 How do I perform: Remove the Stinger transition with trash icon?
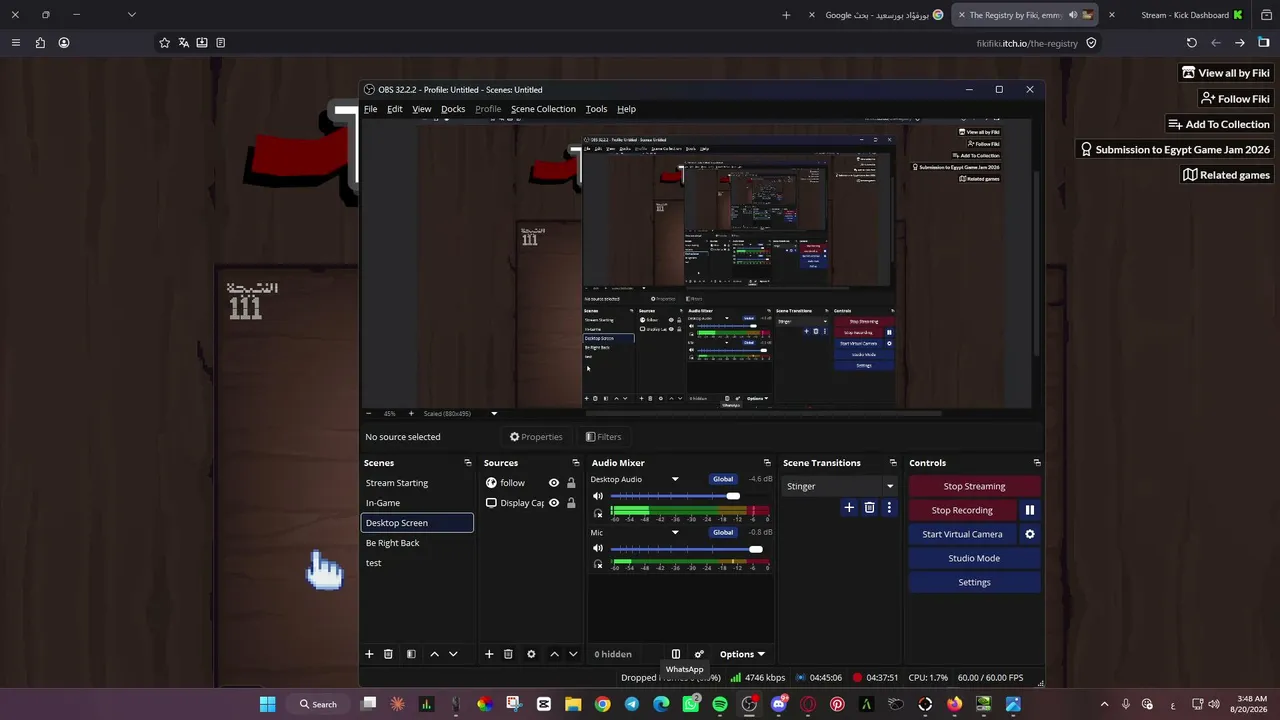(x=869, y=508)
